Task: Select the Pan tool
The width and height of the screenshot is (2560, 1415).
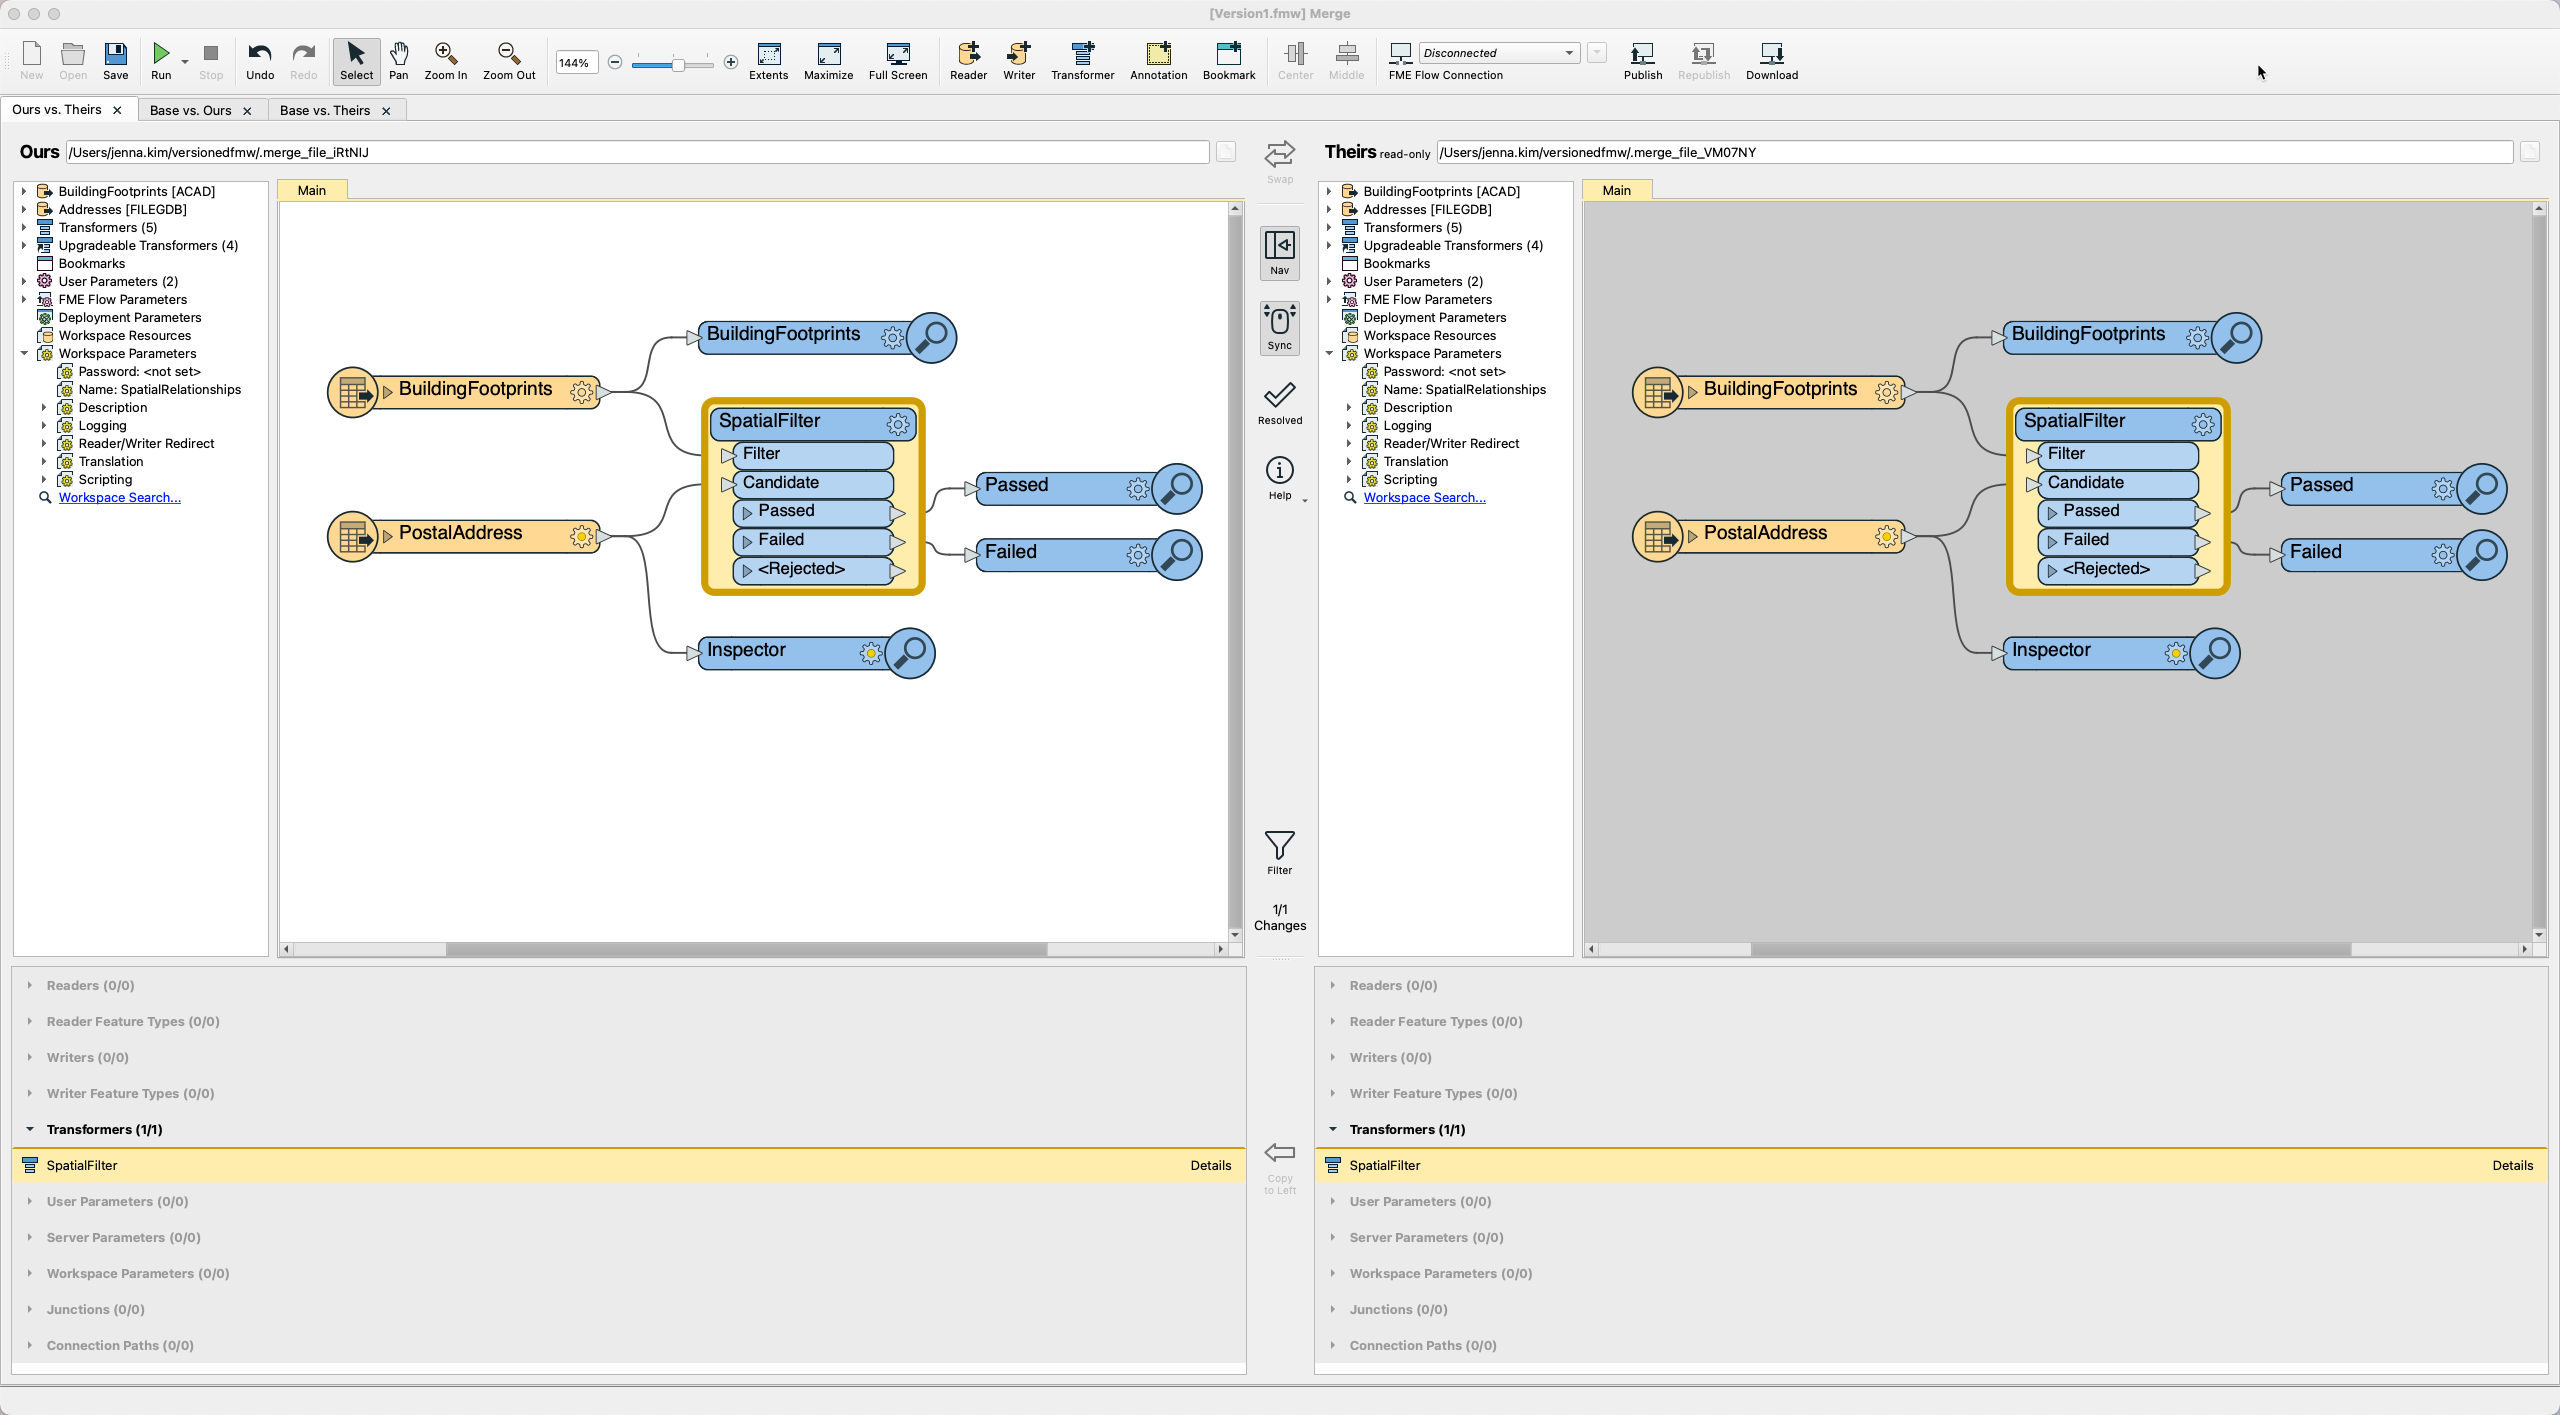Action: 398,61
